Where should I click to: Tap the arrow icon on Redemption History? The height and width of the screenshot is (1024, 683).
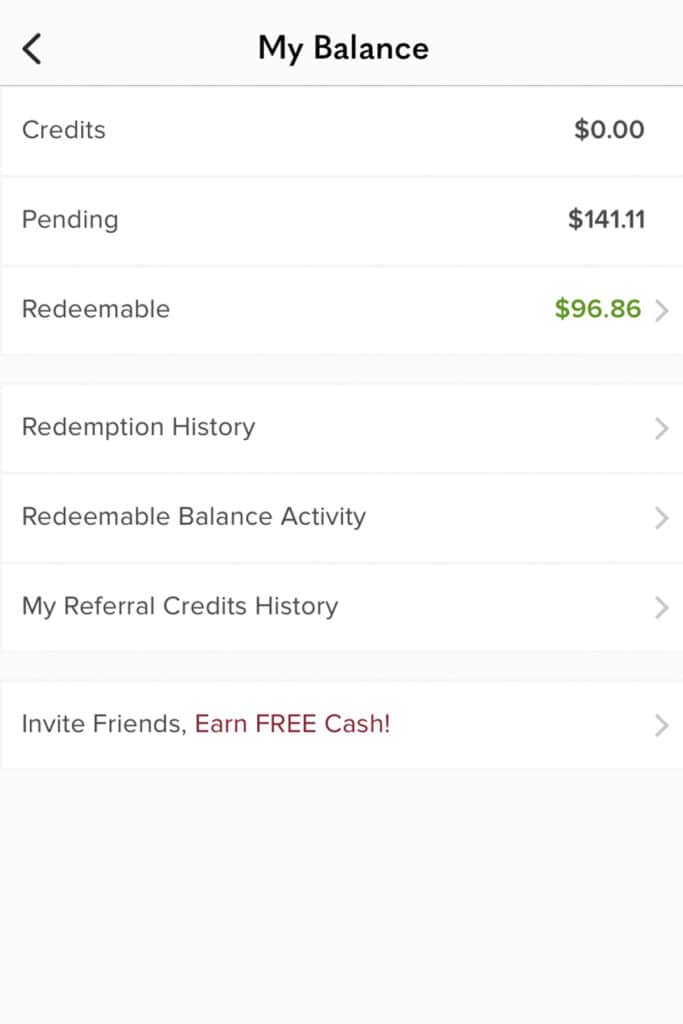click(x=661, y=428)
